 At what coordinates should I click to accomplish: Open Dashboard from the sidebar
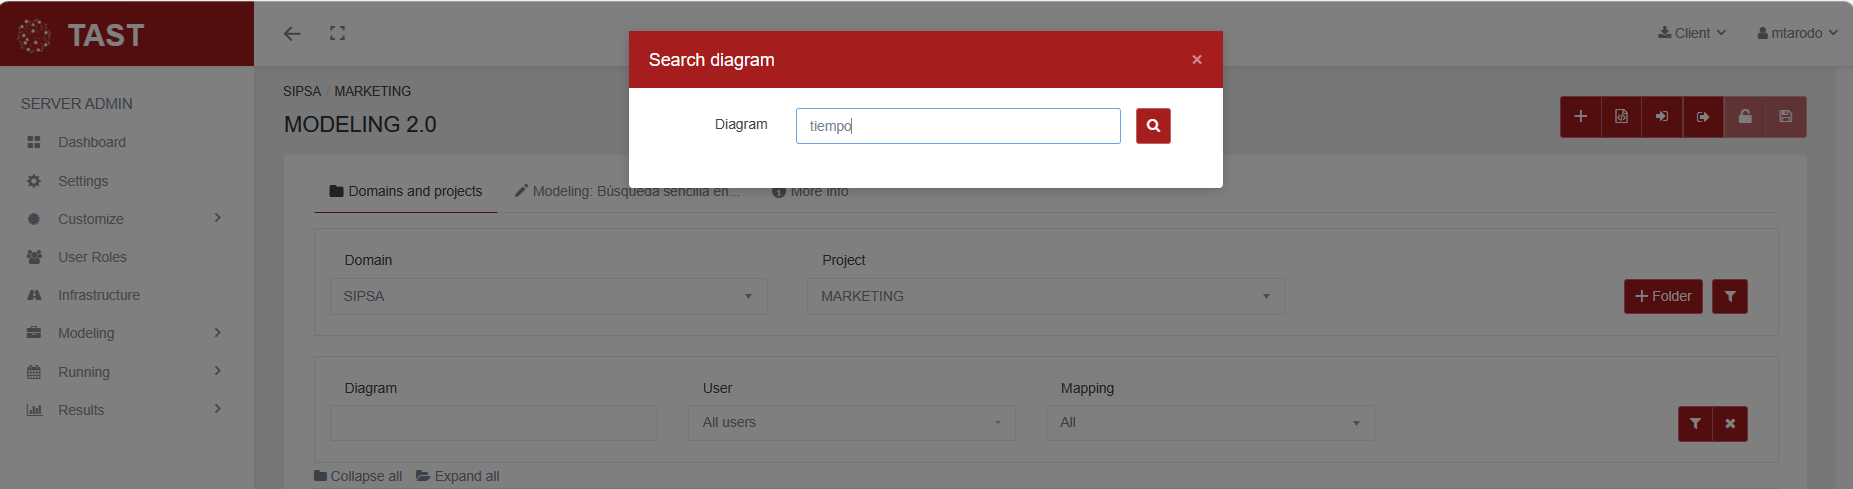pos(91,142)
